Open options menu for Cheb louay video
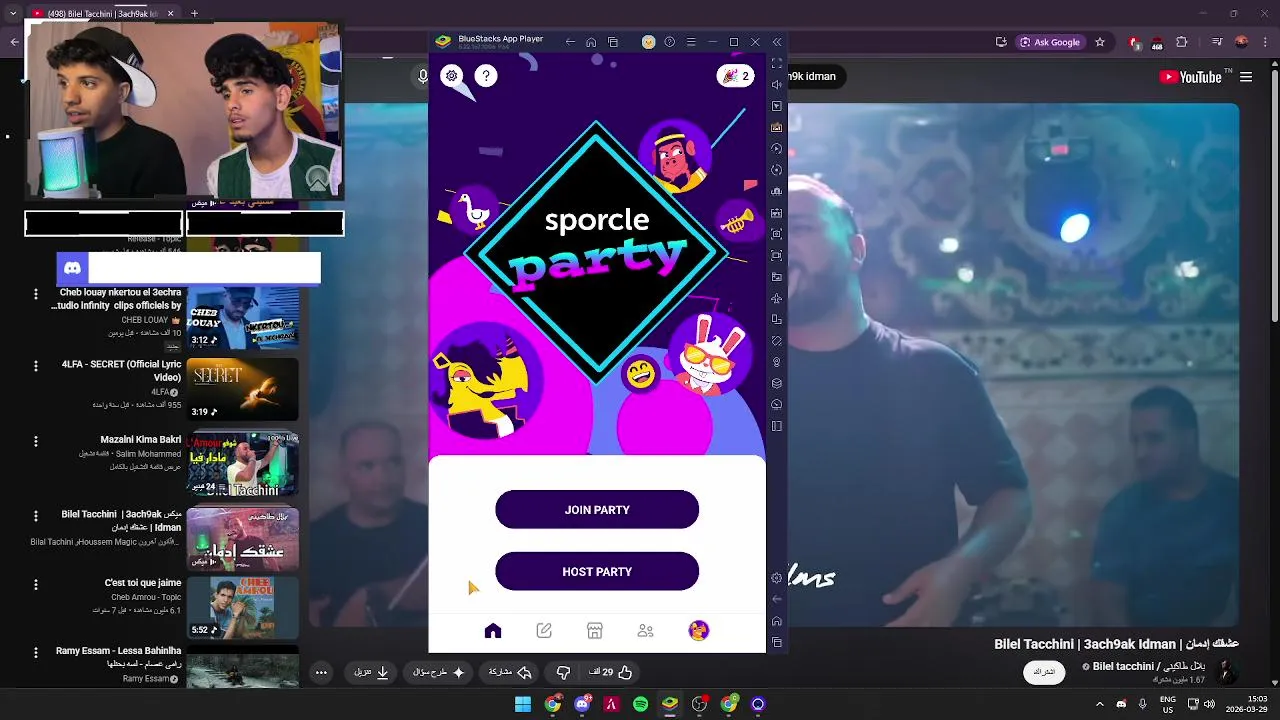1280x720 pixels. coord(36,294)
